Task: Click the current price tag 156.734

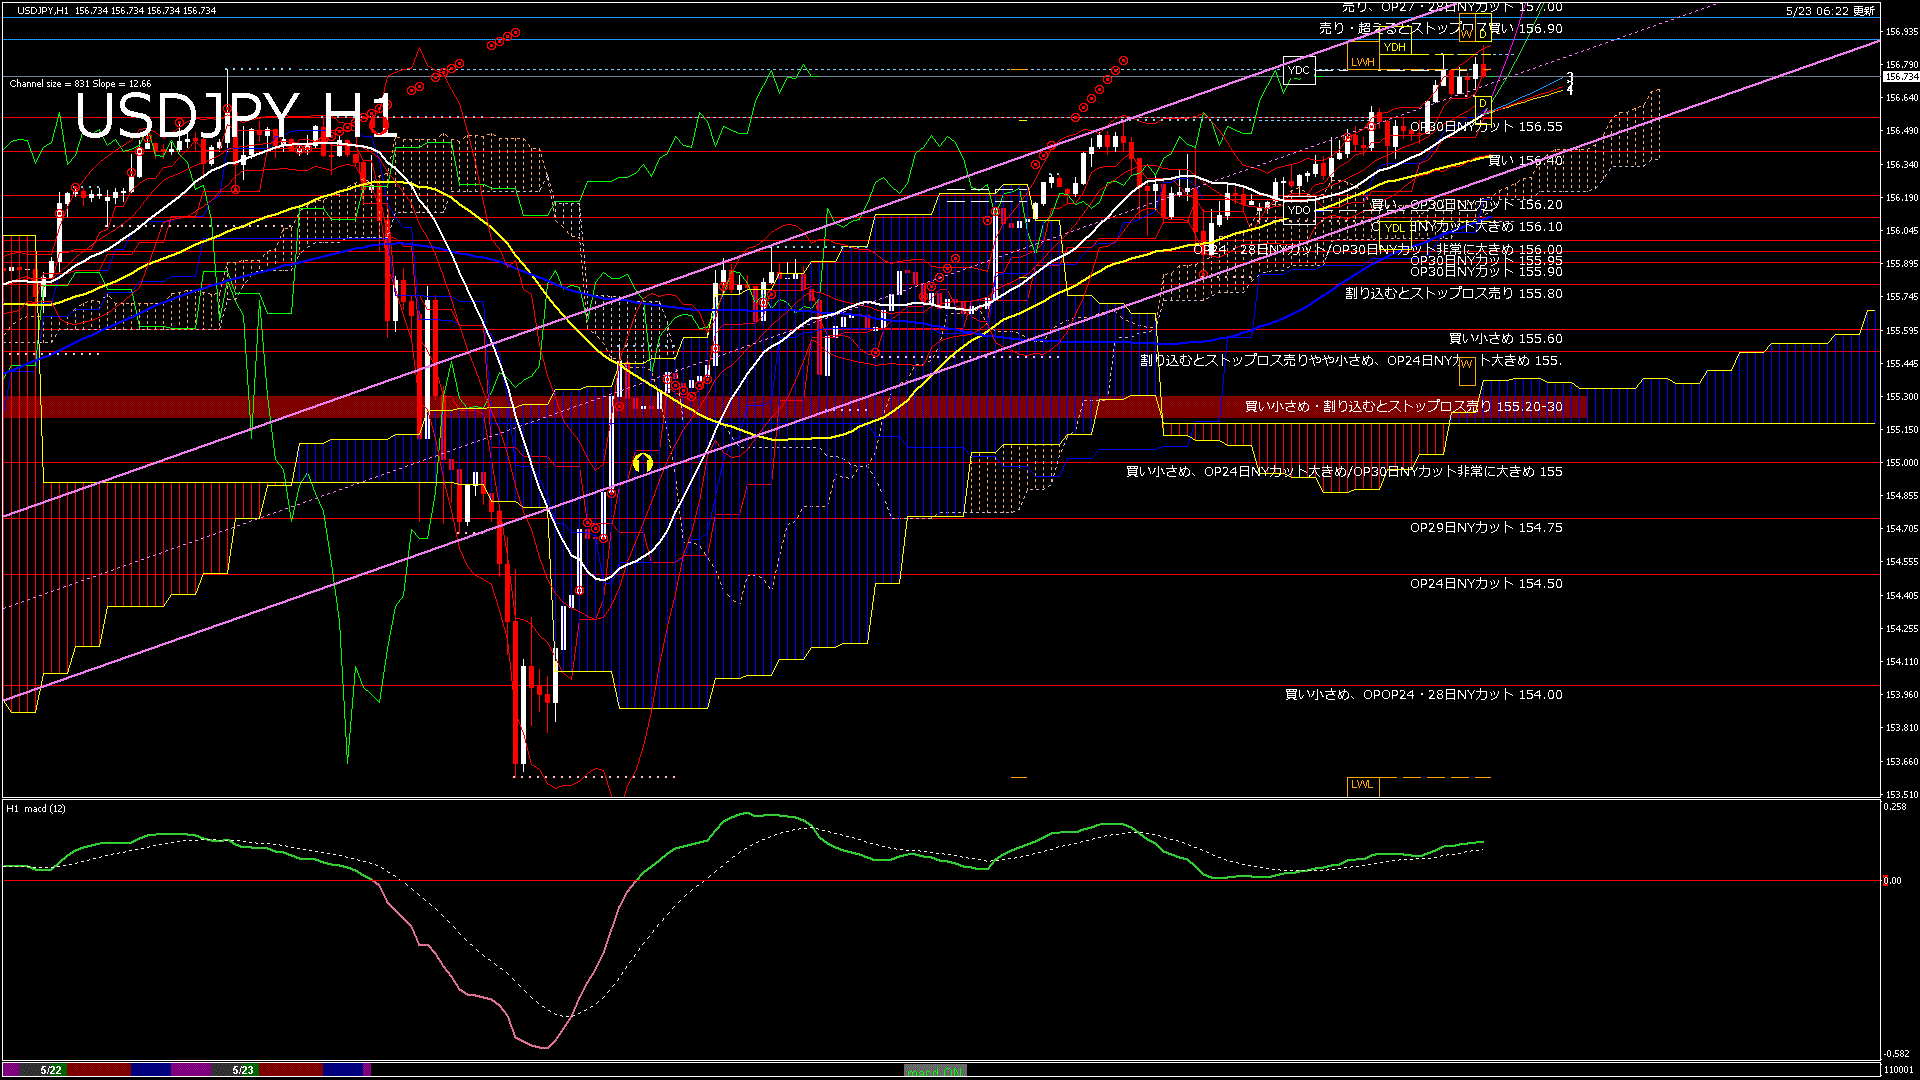Action: [1900, 77]
